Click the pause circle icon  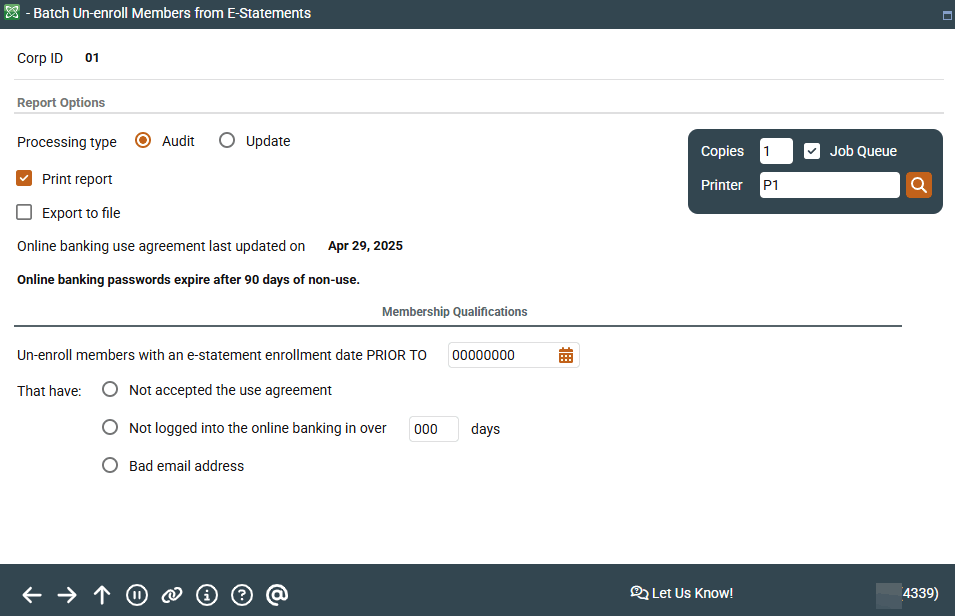point(137,595)
